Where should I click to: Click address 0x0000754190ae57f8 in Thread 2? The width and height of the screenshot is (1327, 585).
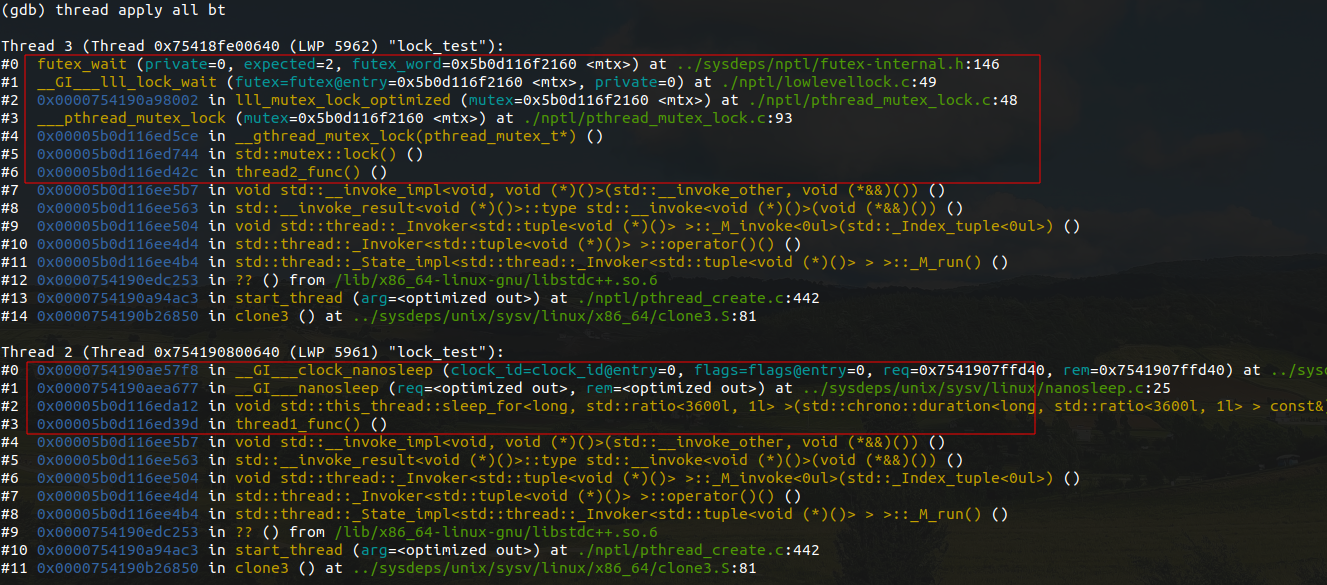(118, 370)
